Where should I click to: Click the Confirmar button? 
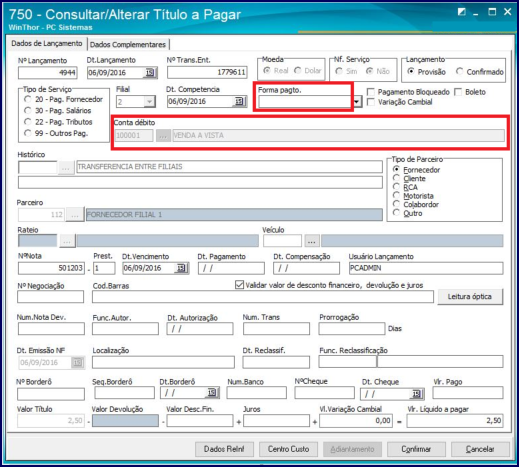coord(416,449)
